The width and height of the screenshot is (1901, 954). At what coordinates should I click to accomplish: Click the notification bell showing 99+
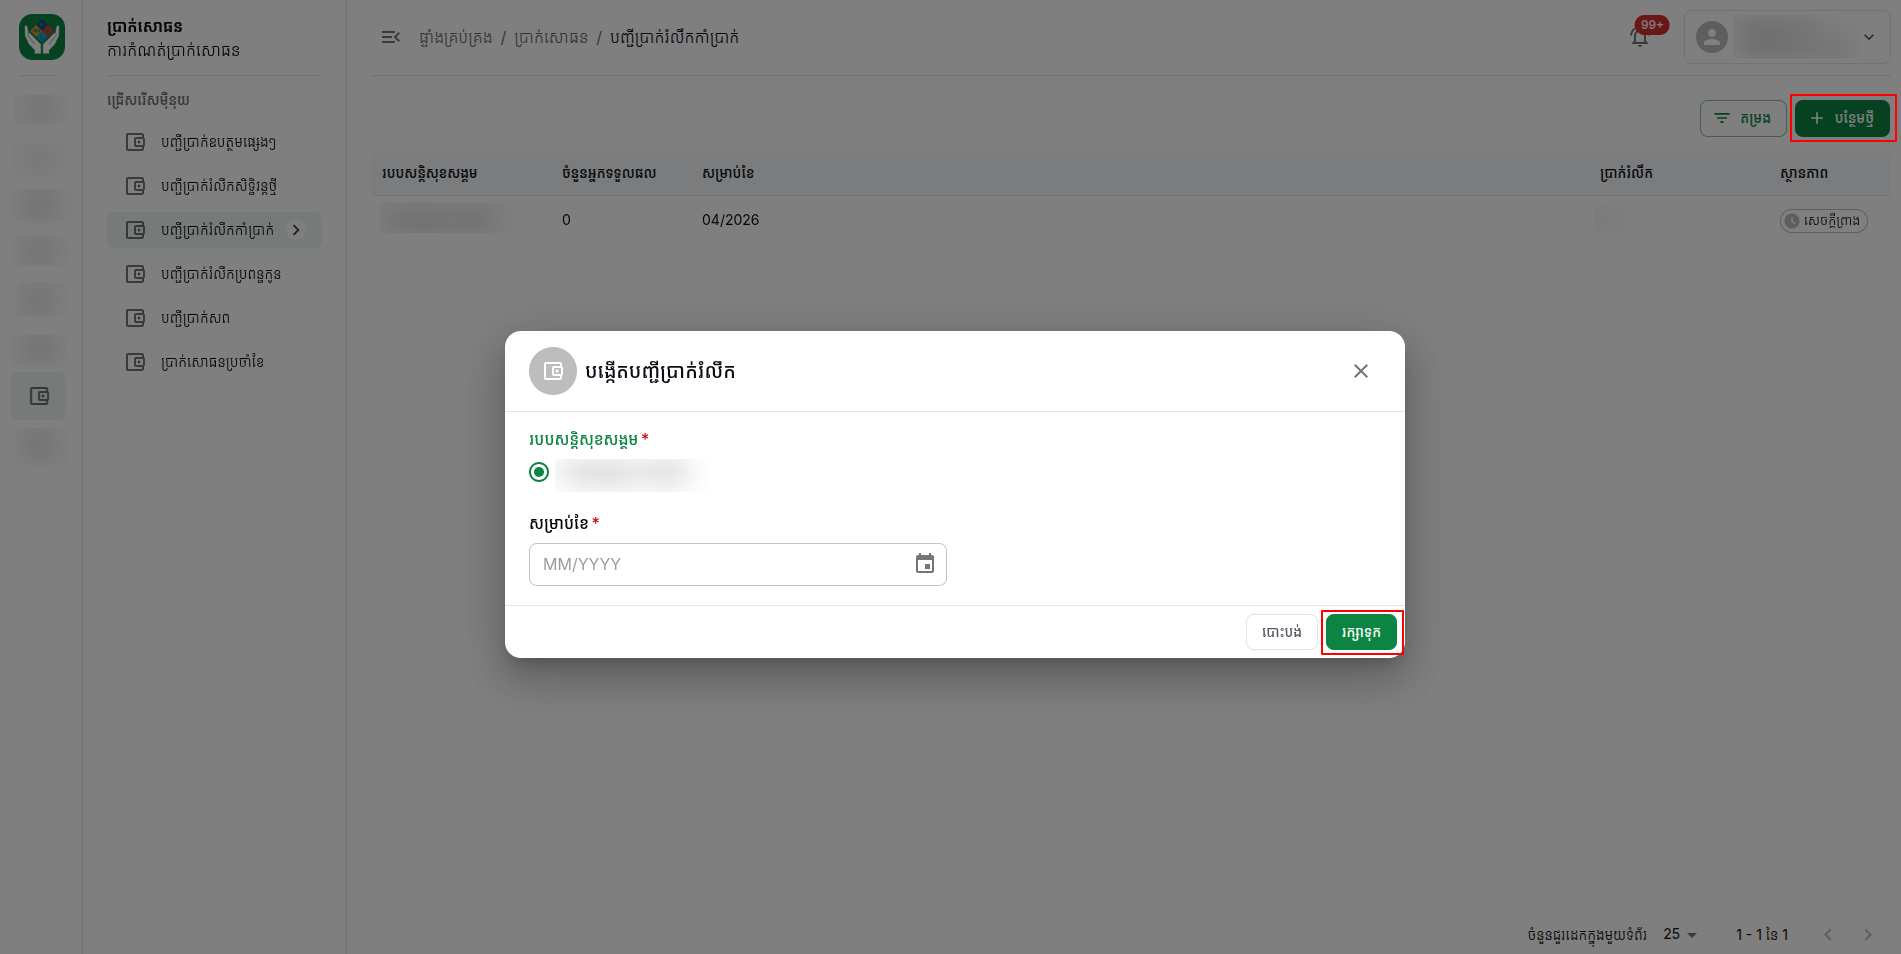(1640, 37)
